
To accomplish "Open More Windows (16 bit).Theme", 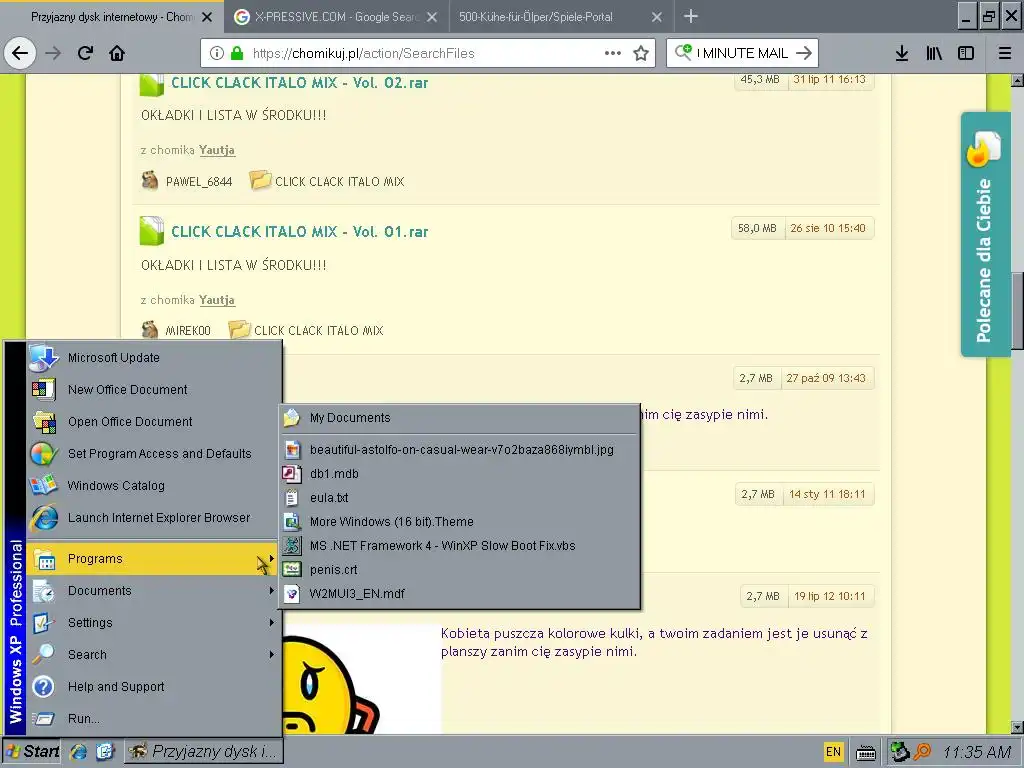I will (x=460, y=522).
